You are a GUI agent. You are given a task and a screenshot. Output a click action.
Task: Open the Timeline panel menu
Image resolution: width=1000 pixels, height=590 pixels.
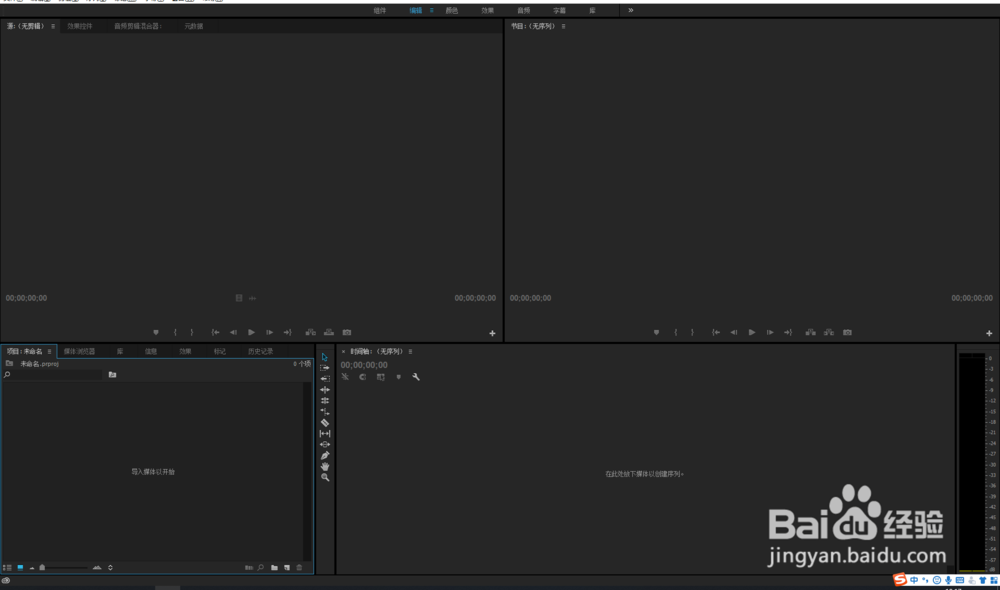pyautogui.click(x=410, y=351)
